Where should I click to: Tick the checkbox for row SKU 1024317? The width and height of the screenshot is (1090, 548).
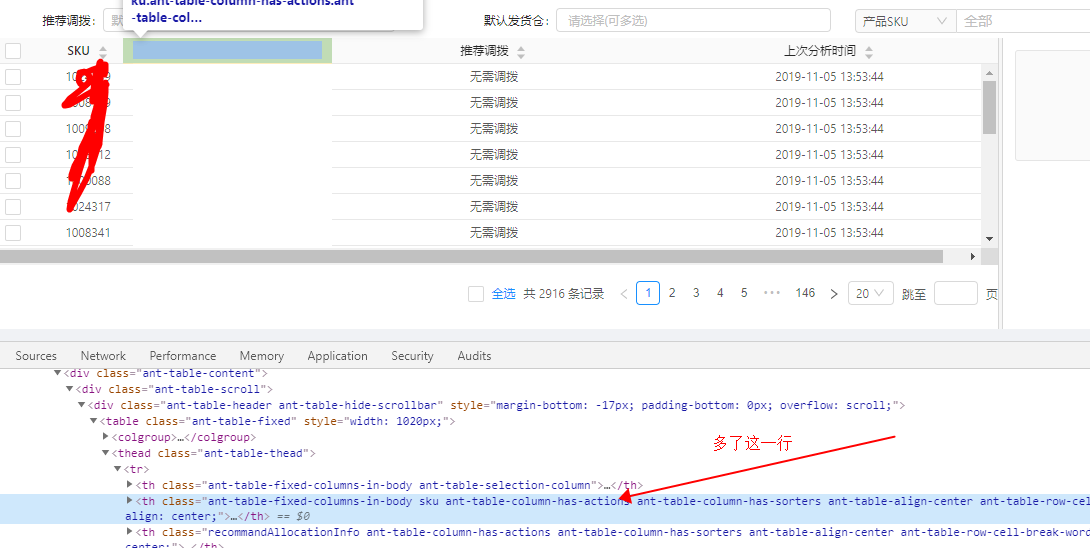click(x=13, y=207)
